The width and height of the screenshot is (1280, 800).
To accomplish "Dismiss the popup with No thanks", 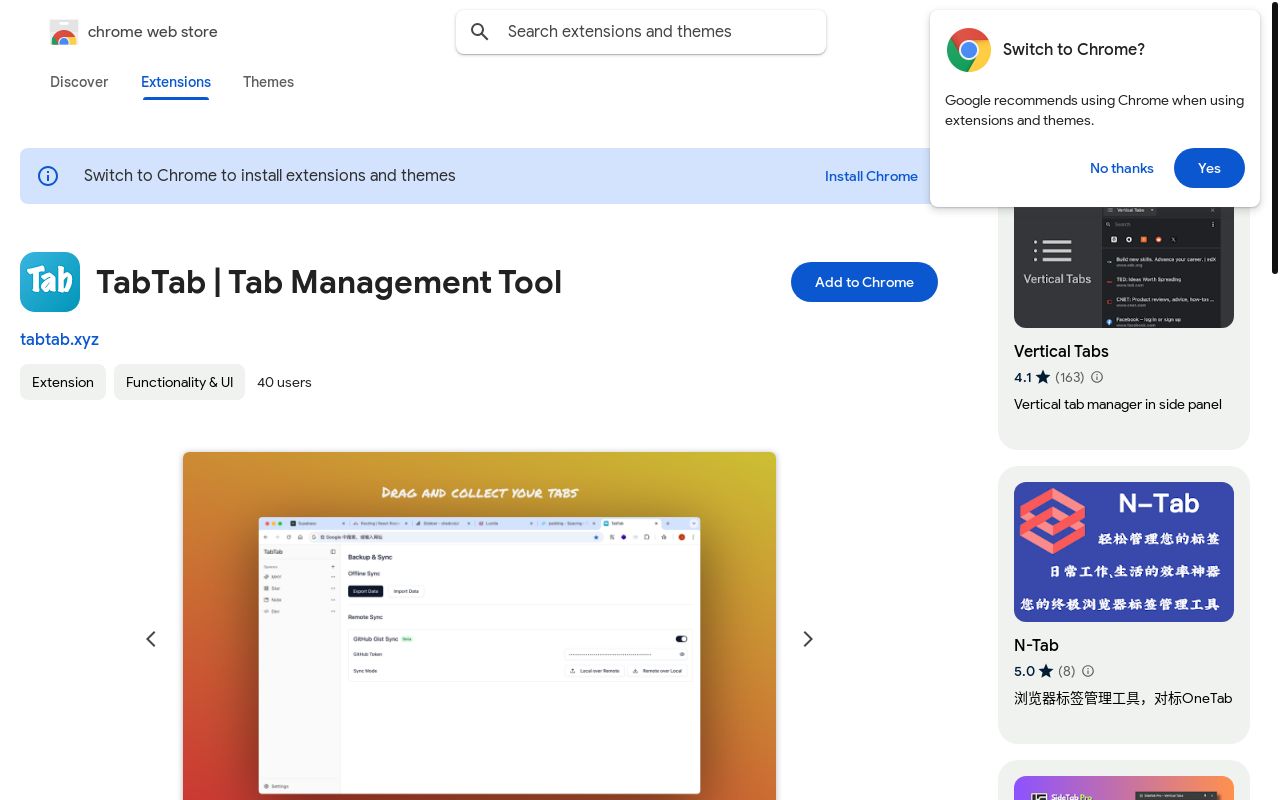I will [1121, 168].
